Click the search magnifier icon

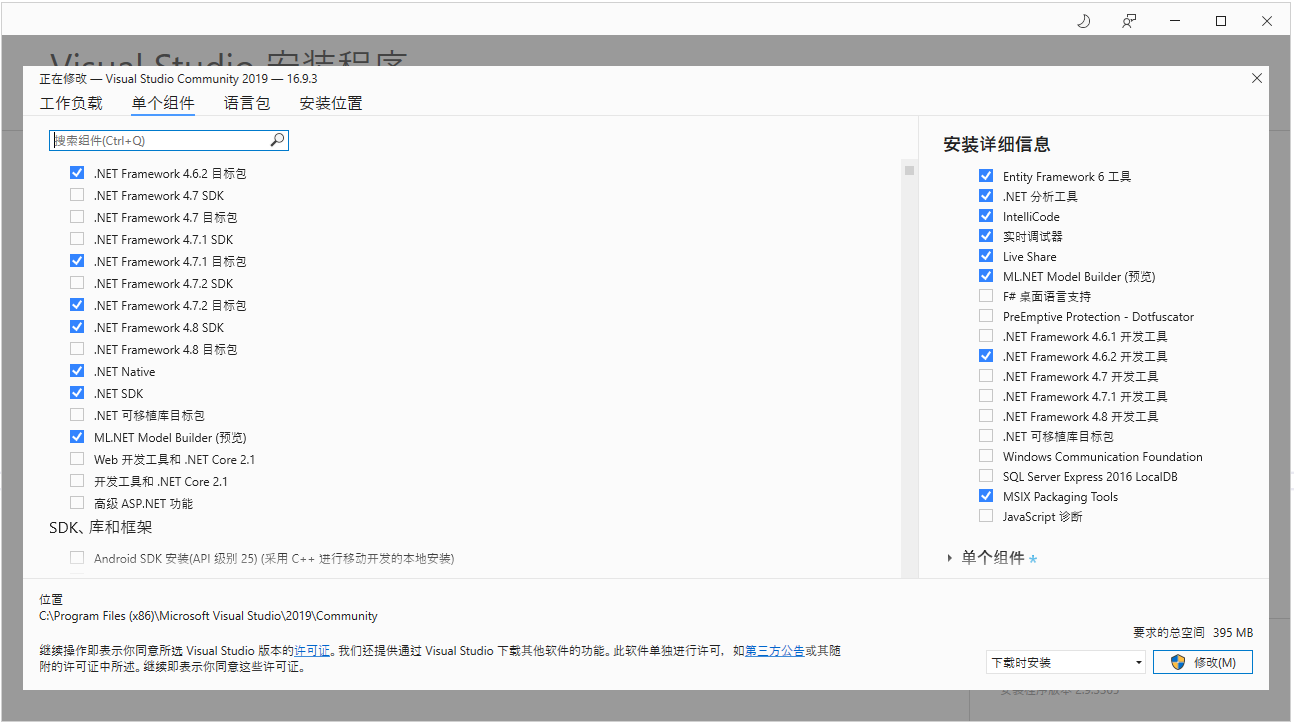click(277, 140)
